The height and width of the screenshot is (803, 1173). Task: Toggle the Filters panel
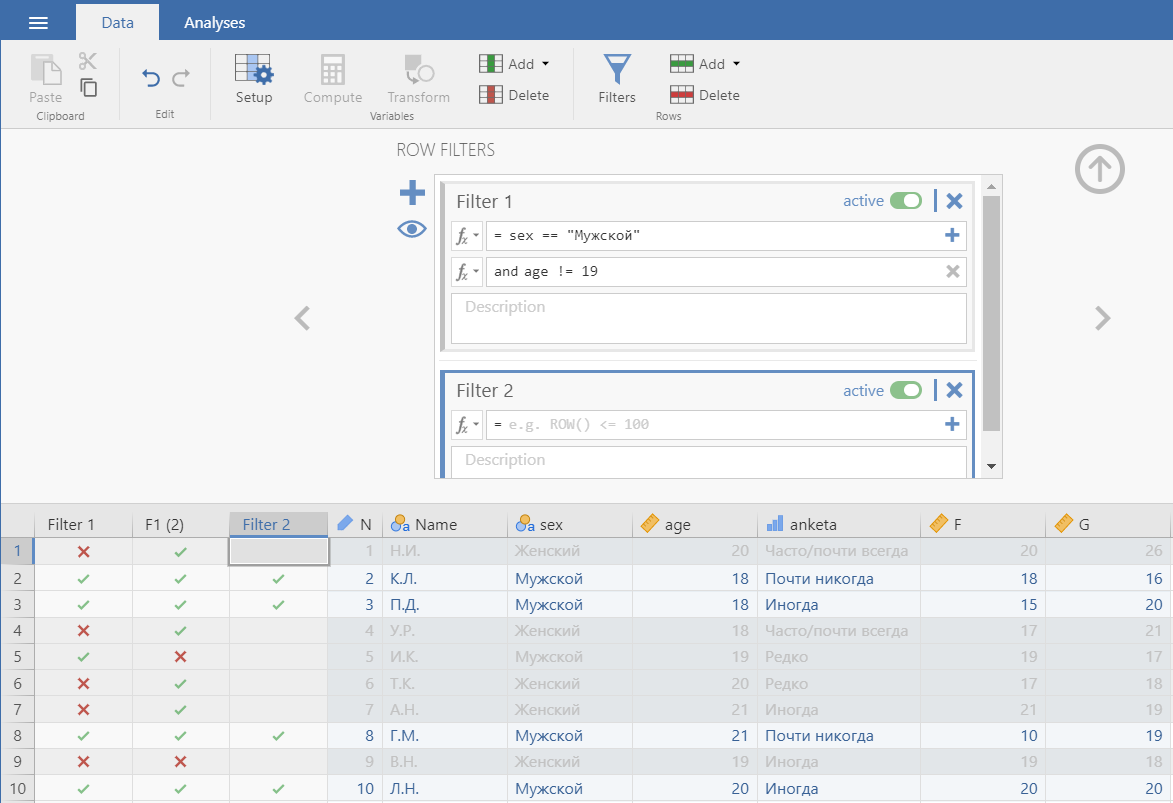pyautogui.click(x=617, y=79)
